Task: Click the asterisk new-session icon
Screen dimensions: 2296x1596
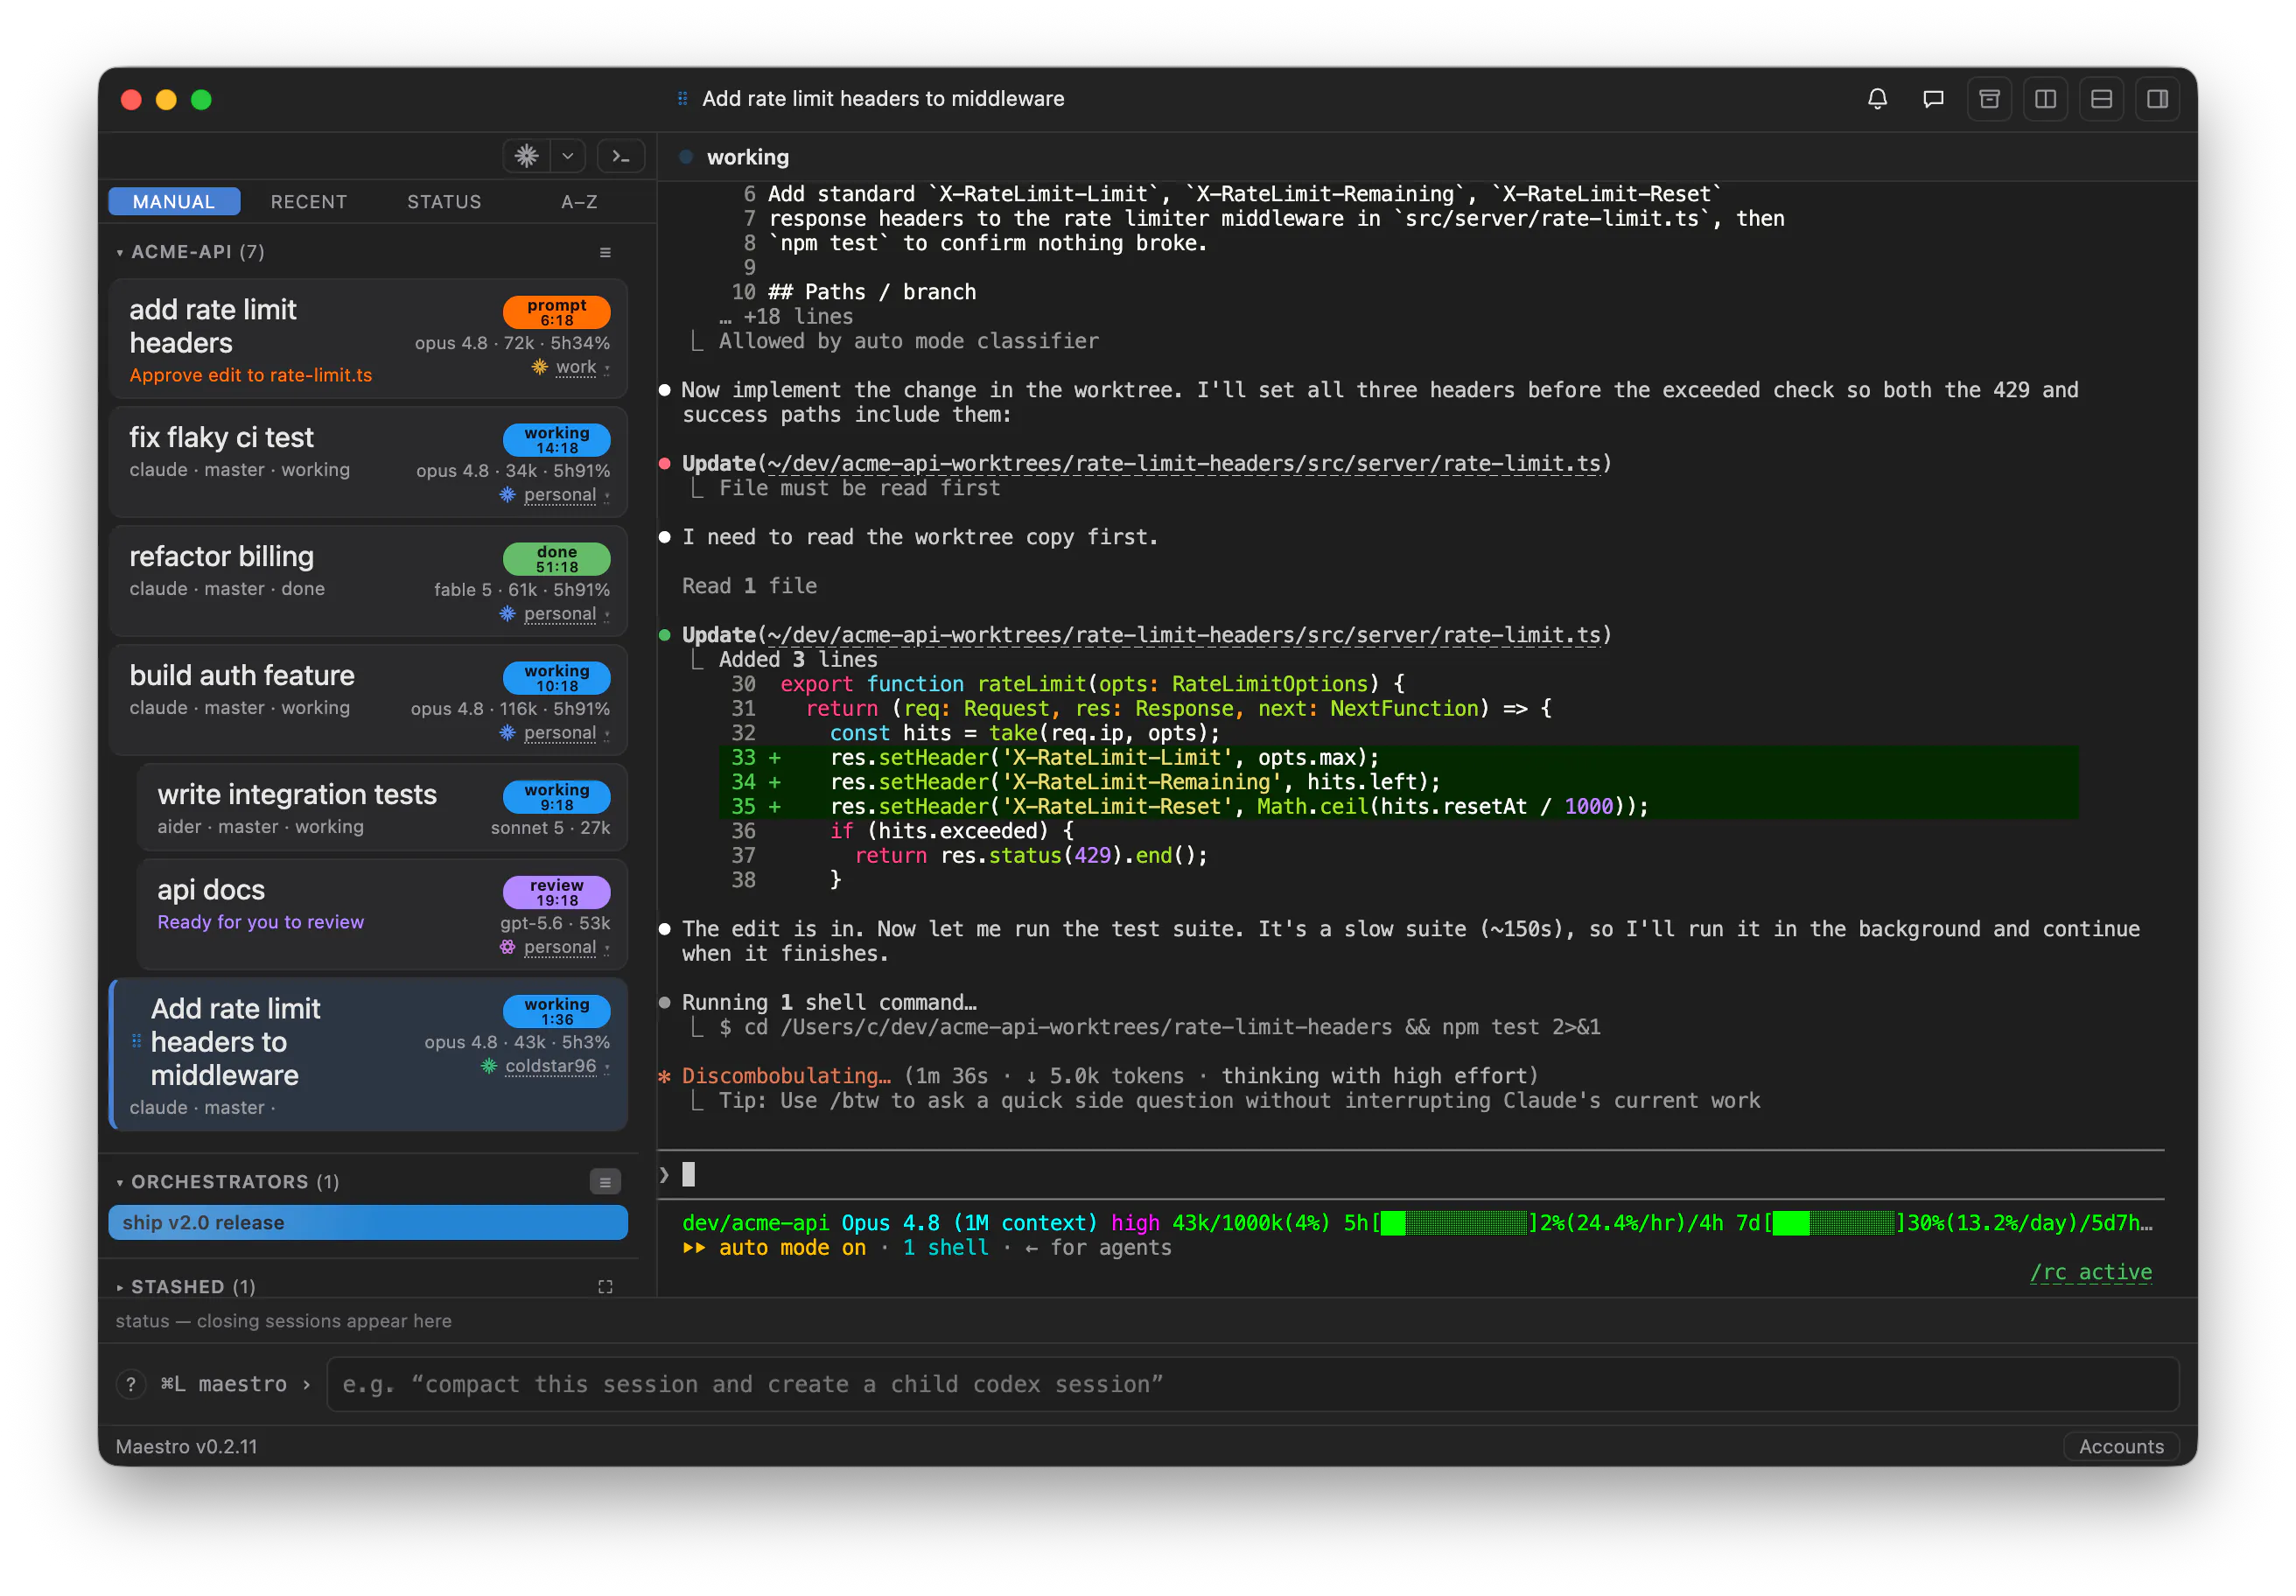Action: point(526,156)
